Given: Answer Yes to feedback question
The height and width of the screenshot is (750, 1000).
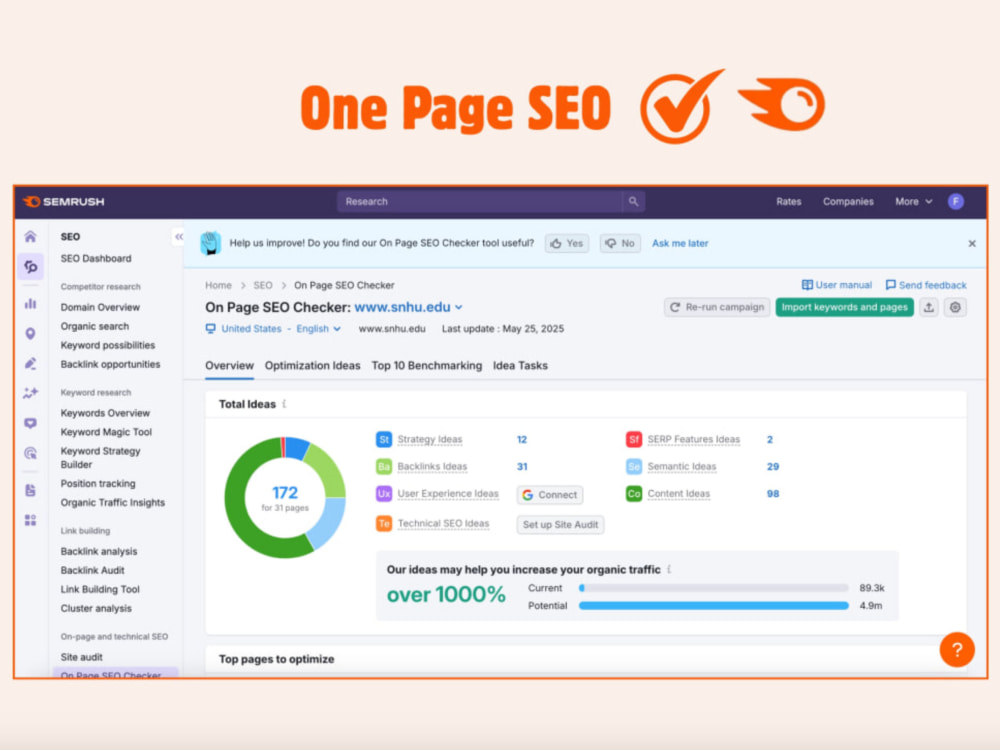Looking at the screenshot, I should pos(567,244).
